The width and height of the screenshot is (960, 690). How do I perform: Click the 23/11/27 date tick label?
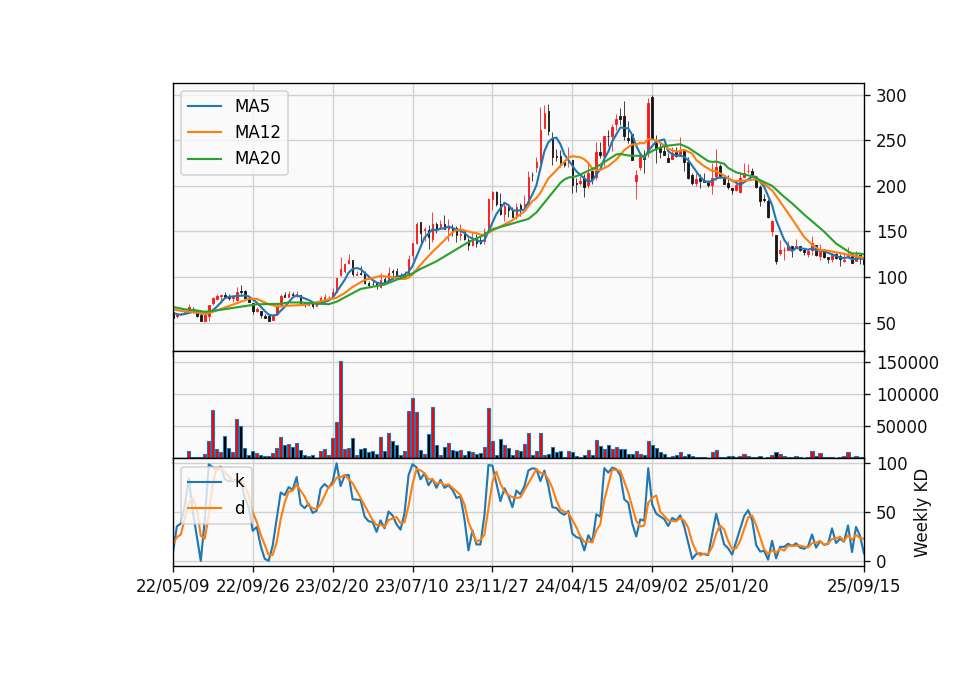[492, 586]
